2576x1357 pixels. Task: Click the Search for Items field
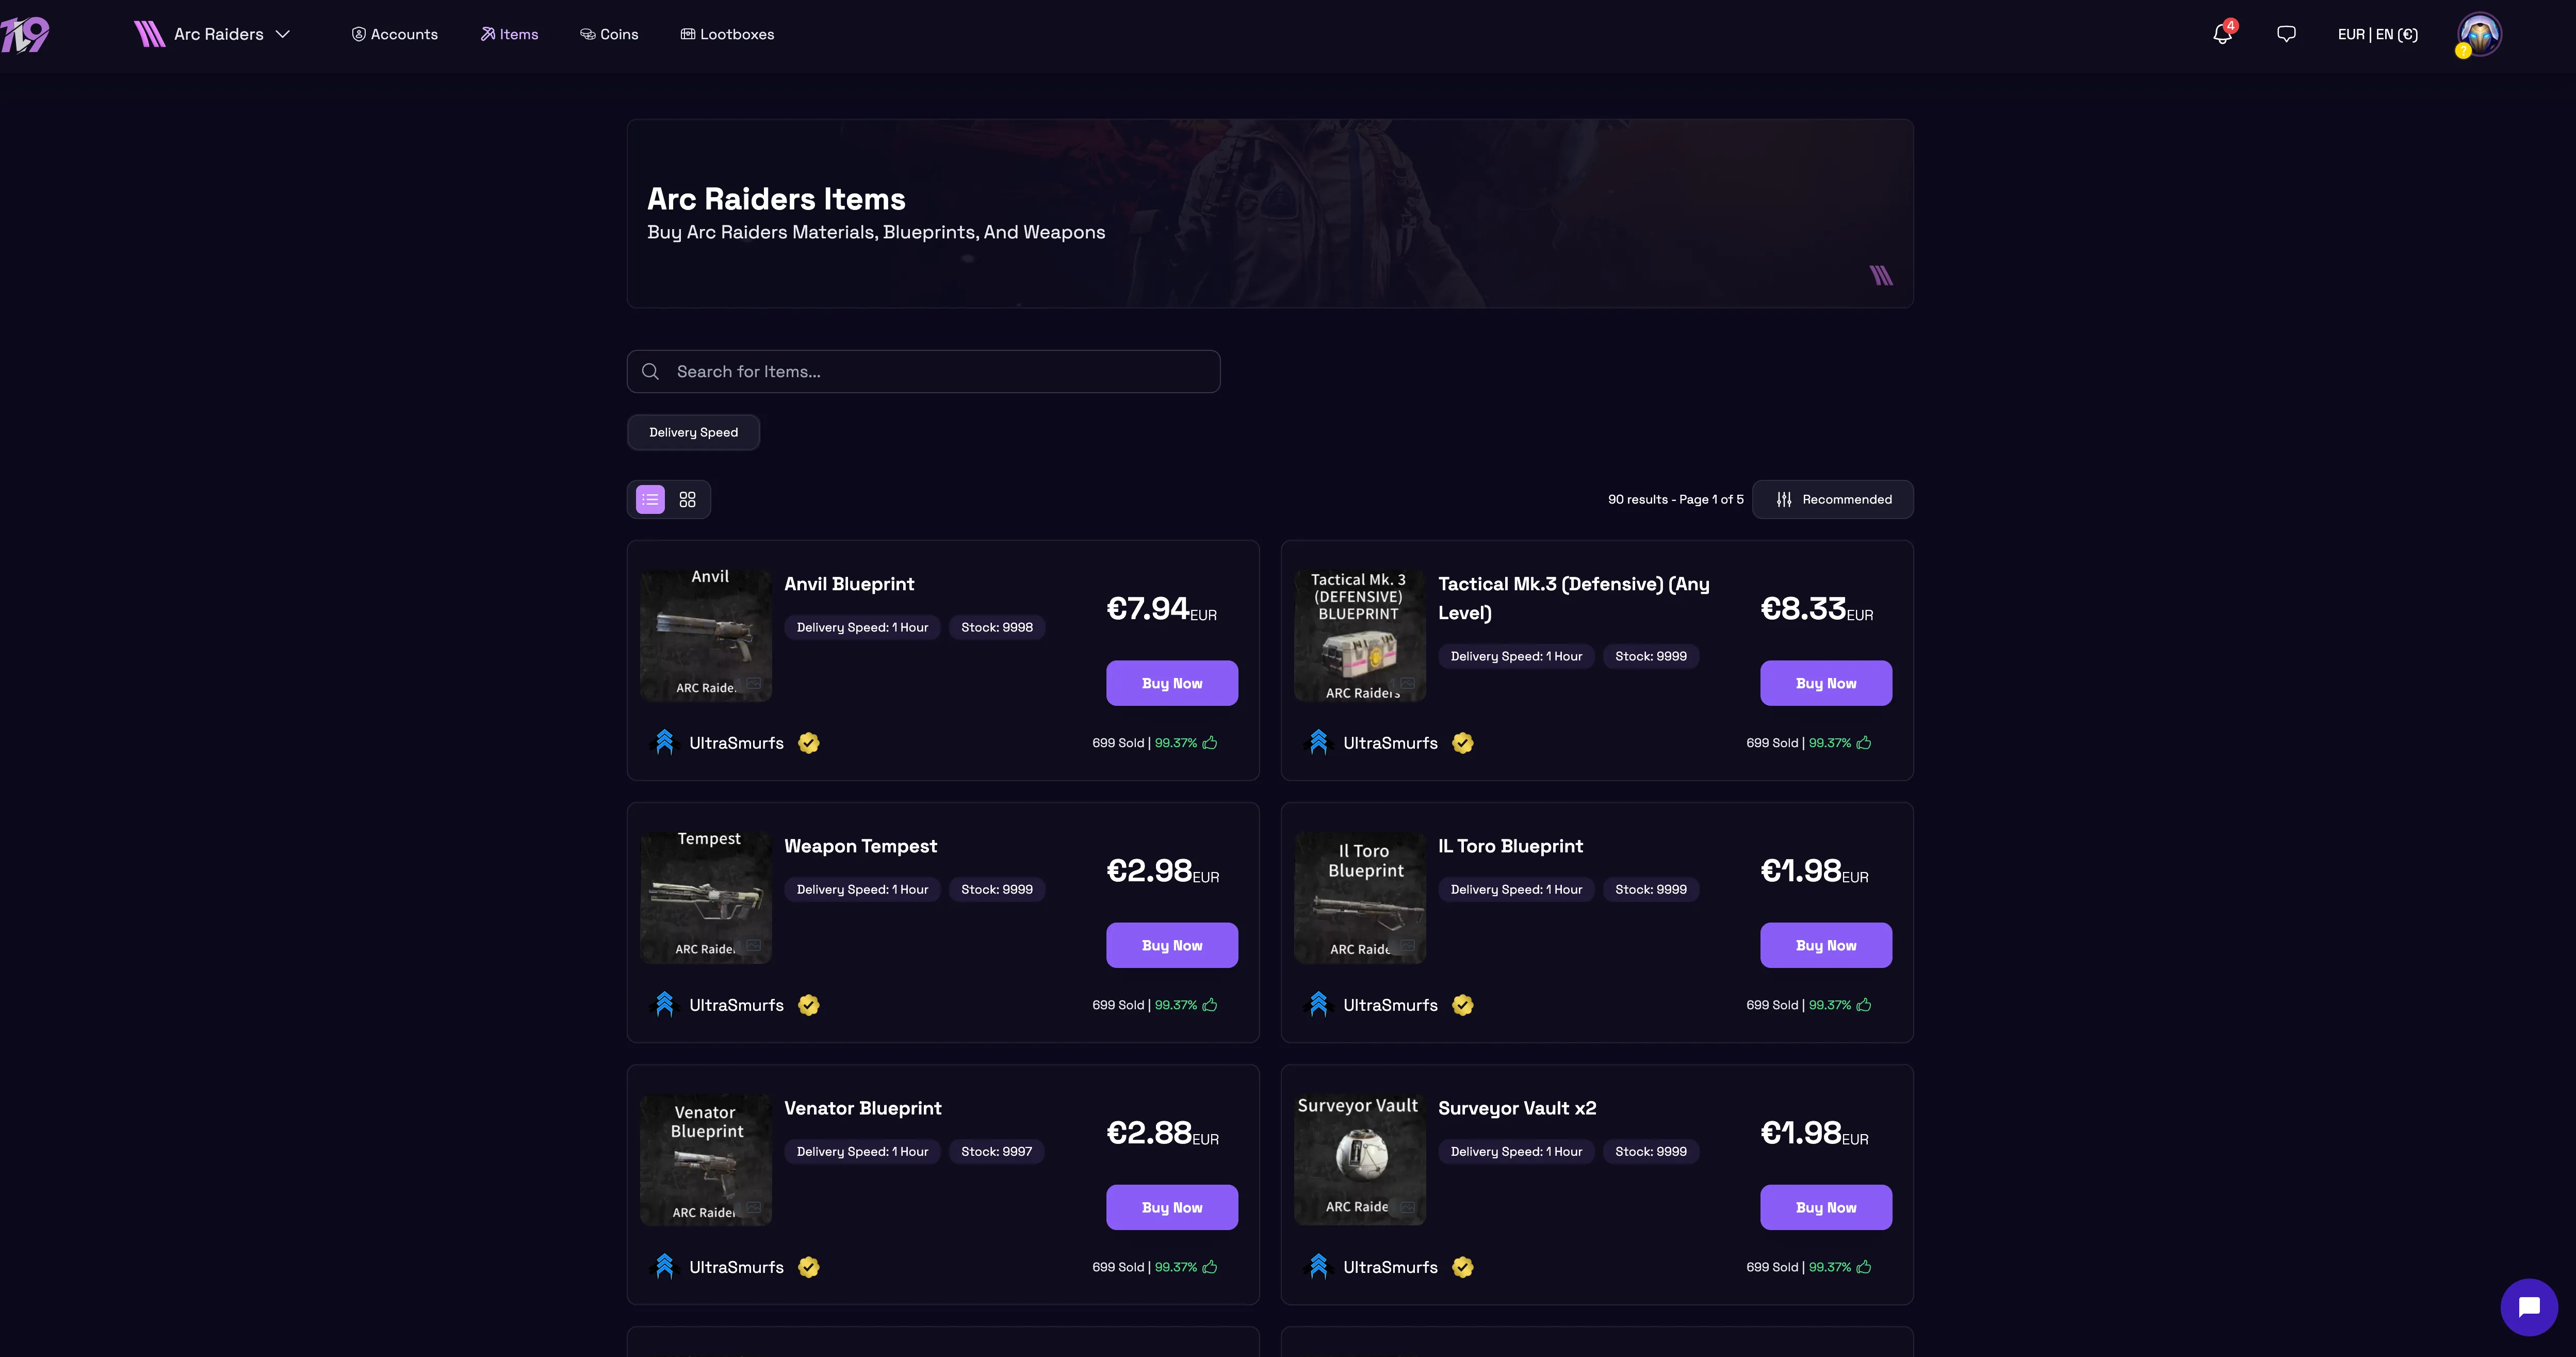[x=922, y=371]
